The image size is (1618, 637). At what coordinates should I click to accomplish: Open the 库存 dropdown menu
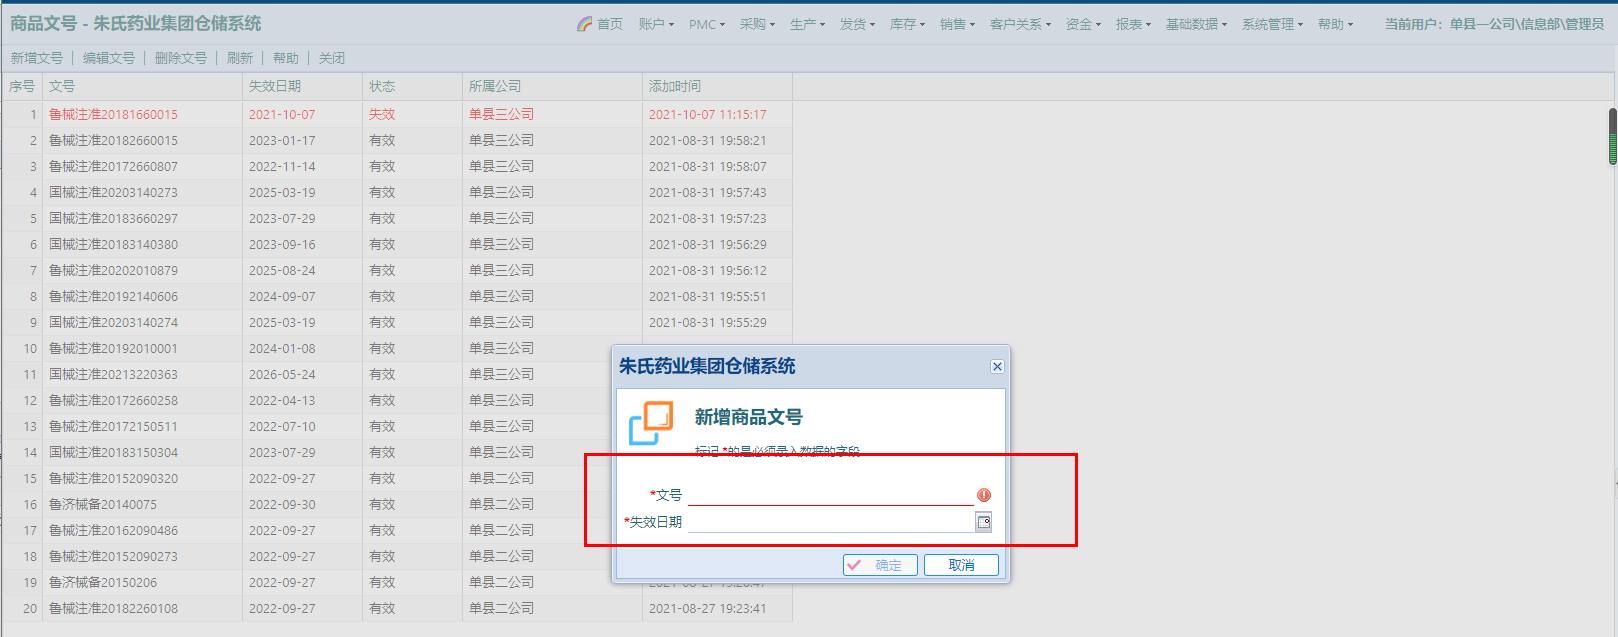(x=907, y=24)
